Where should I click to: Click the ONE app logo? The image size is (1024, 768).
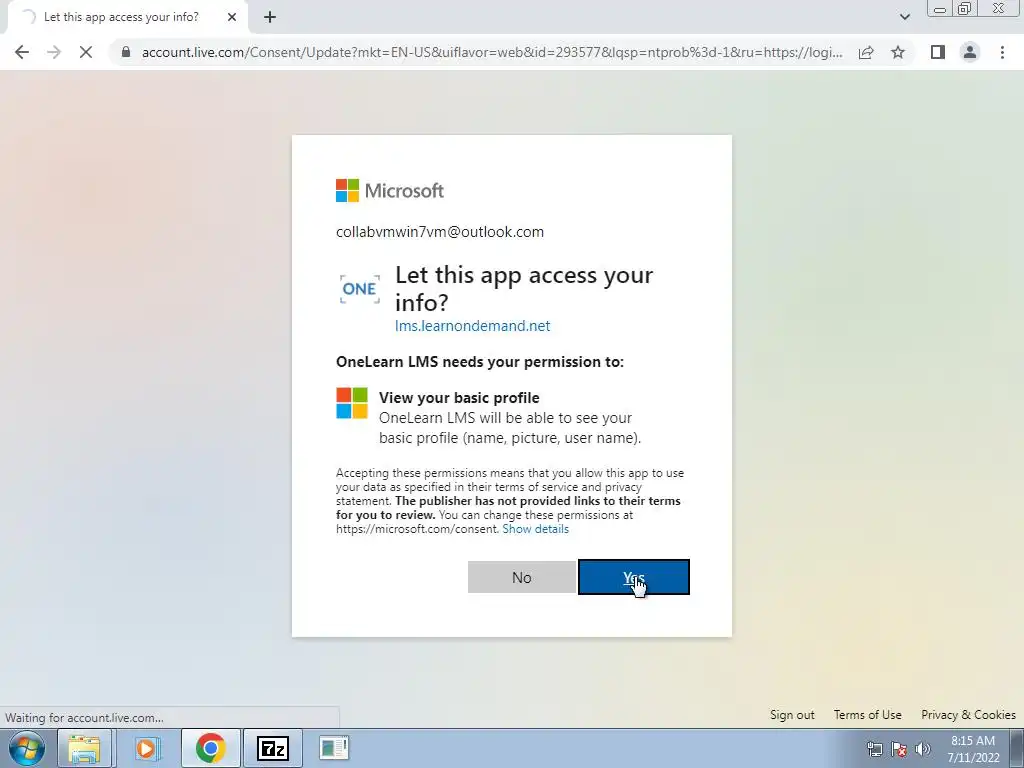pos(359,289)
